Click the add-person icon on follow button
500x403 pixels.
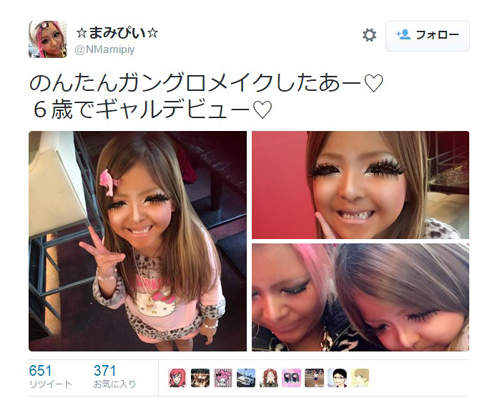tap(403, 35)
